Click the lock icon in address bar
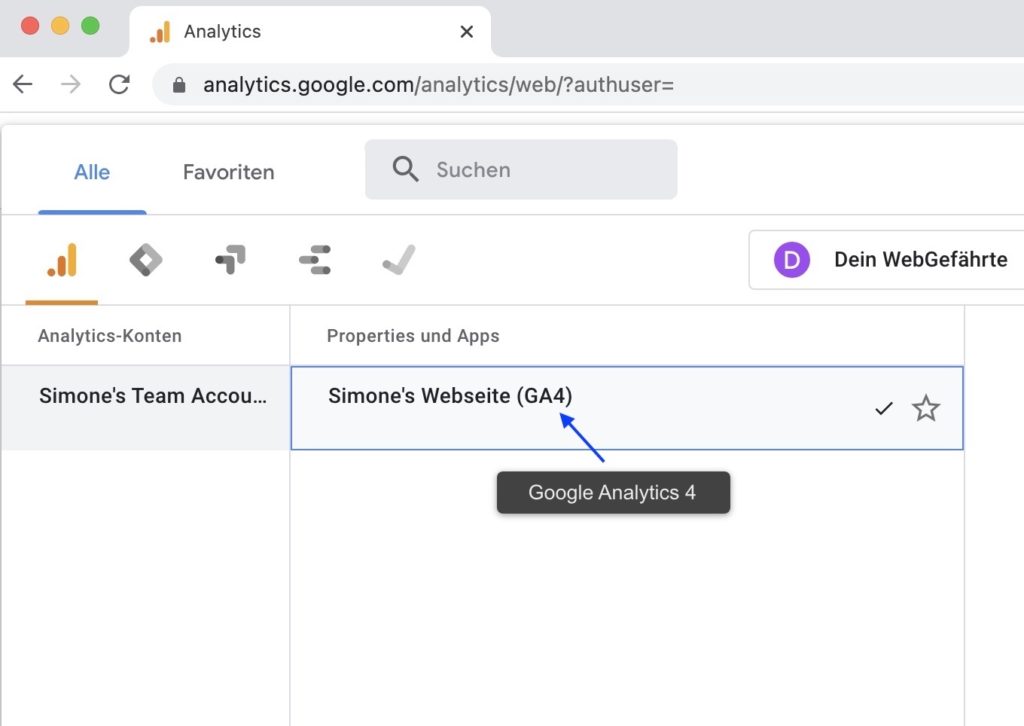Image resolution: width=1024 pixels, height=726 pixels. coord(179,85)
